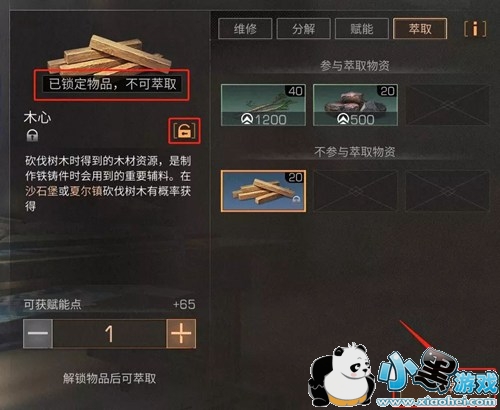The height and width of the screenshot is (410, 500).
Task: Select the 萃取 tab
Action: 420,29
